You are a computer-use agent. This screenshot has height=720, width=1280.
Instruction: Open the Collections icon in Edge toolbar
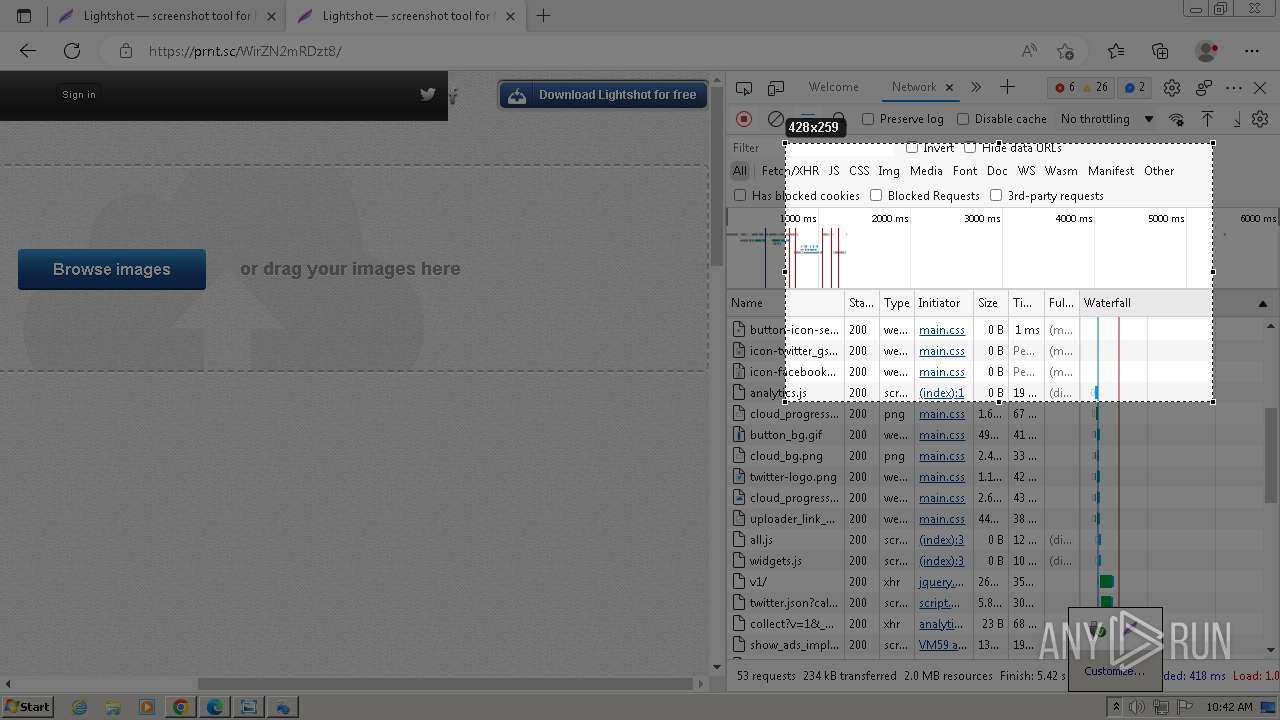tap(1160, 51)
